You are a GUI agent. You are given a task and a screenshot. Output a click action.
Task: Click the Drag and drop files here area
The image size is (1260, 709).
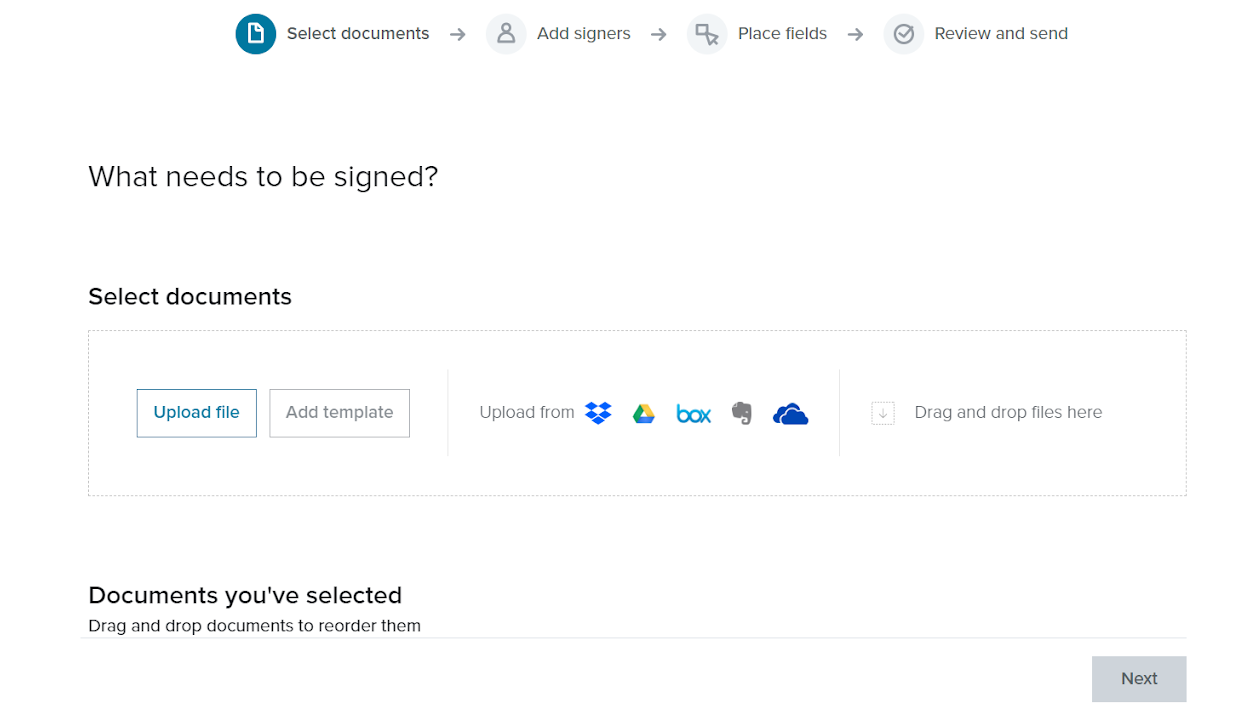tap(1008, 413)
